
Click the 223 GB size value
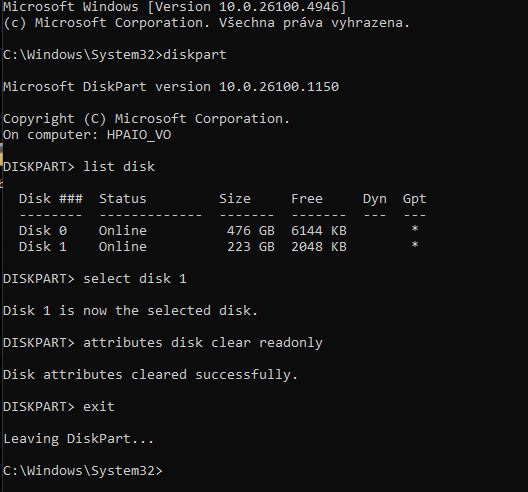pyautogui.click(x=251, y=247)
